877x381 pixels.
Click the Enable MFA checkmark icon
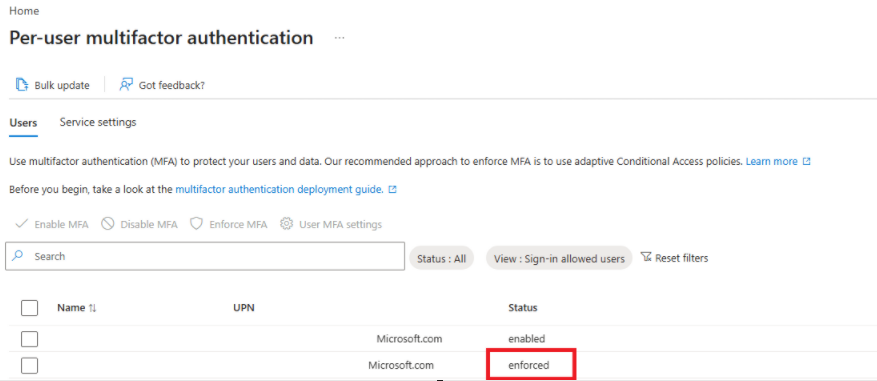22,224
